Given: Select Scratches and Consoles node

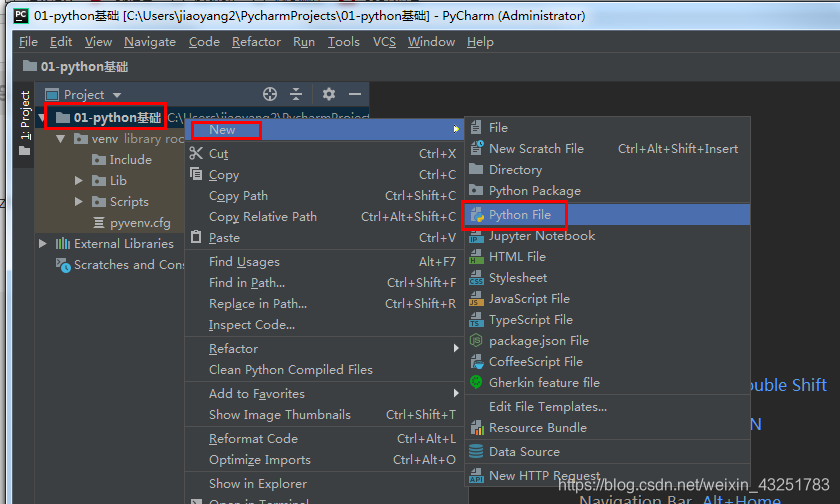Looking at the screenshot, I should [129, 265].
